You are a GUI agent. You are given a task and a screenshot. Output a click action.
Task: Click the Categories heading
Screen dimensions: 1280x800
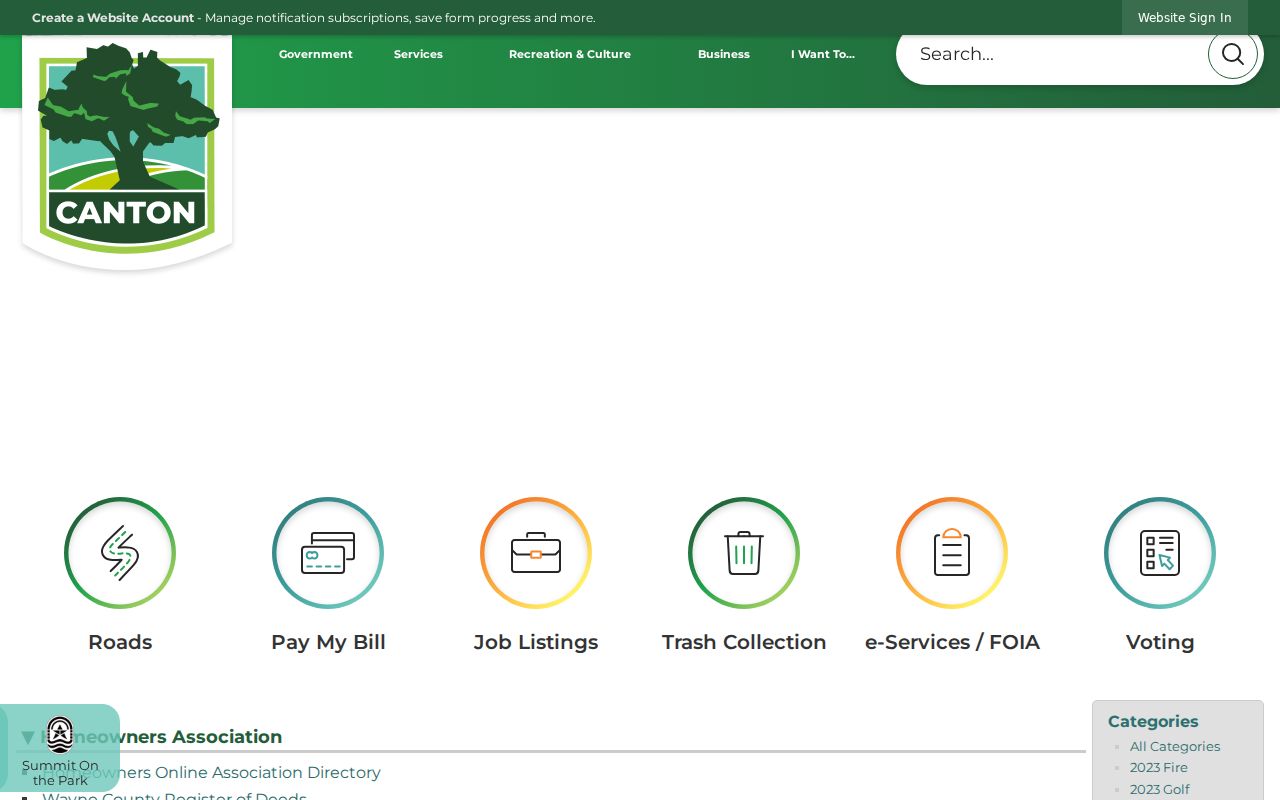coord(1153,721)
